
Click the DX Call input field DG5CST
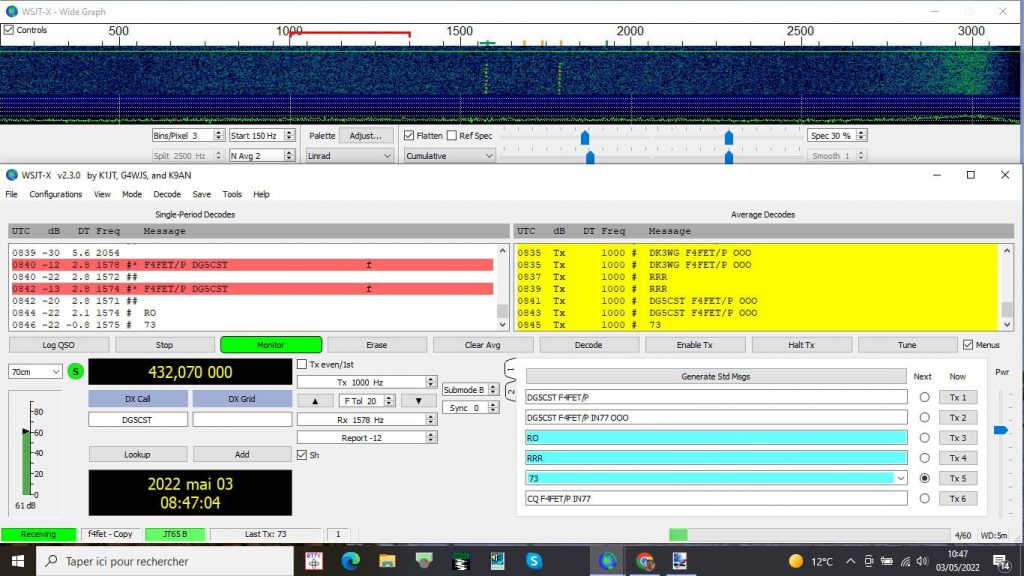click(138, 419)
